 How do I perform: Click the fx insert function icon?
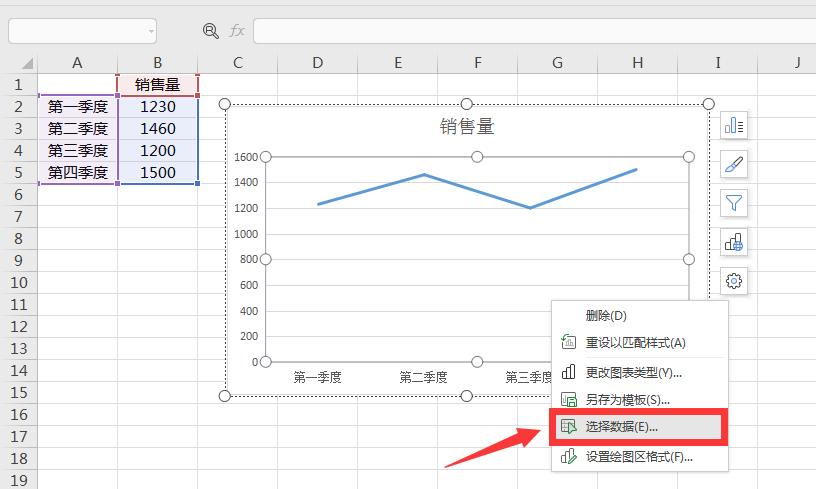coord(237,31)
